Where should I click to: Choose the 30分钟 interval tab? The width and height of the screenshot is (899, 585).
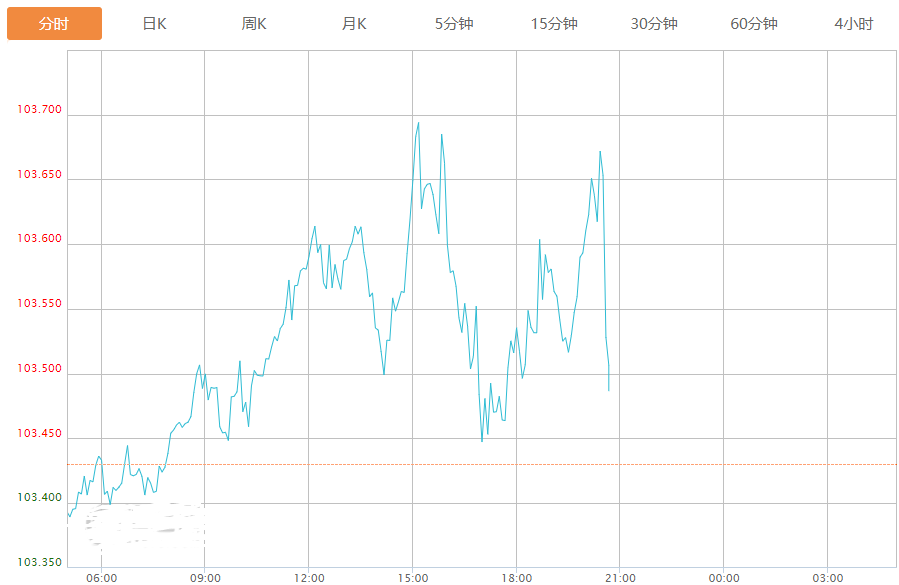654,23
